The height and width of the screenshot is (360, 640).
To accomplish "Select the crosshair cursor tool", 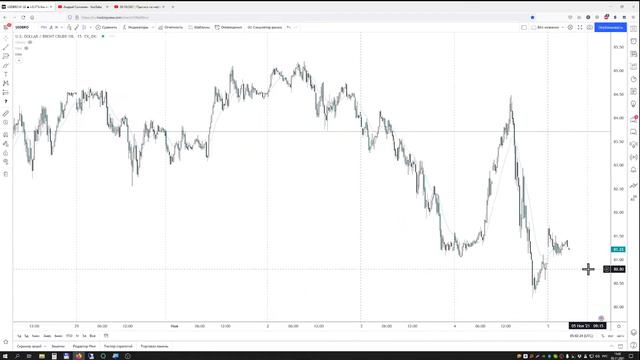I will pyautogui.click(x=6, y=38).
